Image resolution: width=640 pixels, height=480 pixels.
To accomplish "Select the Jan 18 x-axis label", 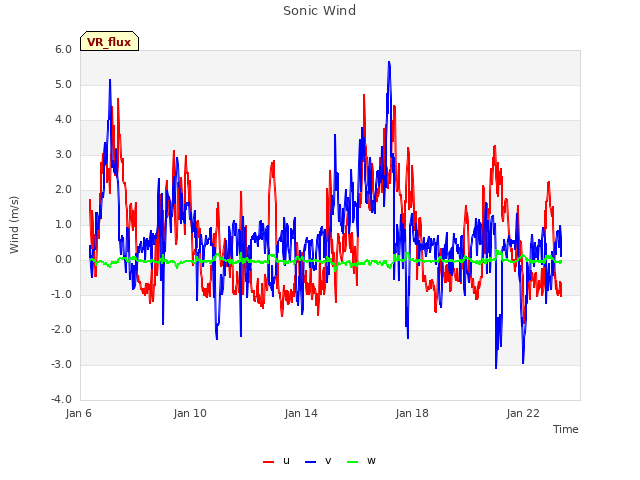I will [x=412, y=413].
